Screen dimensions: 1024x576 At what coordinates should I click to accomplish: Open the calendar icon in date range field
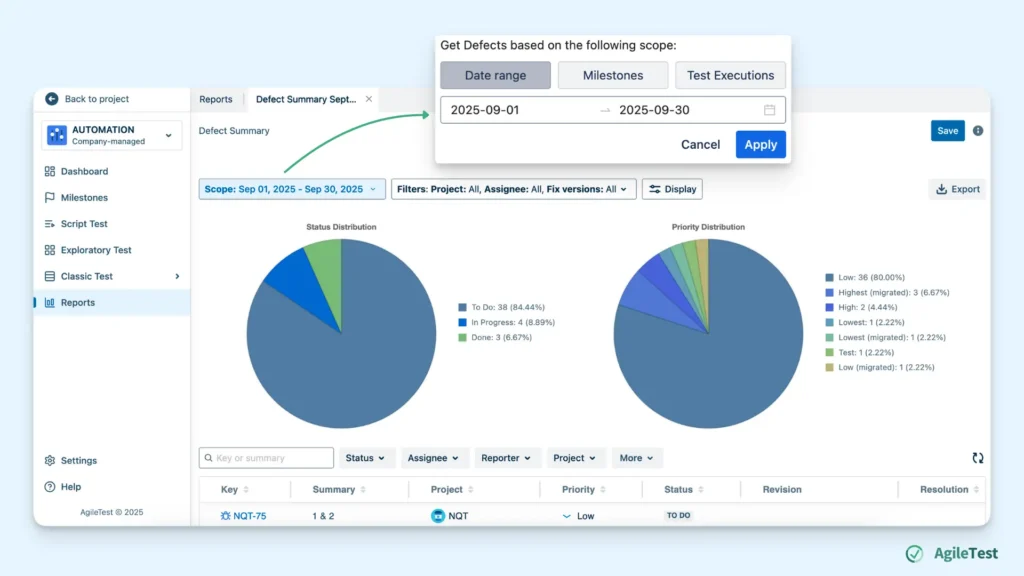coord(769,110)
